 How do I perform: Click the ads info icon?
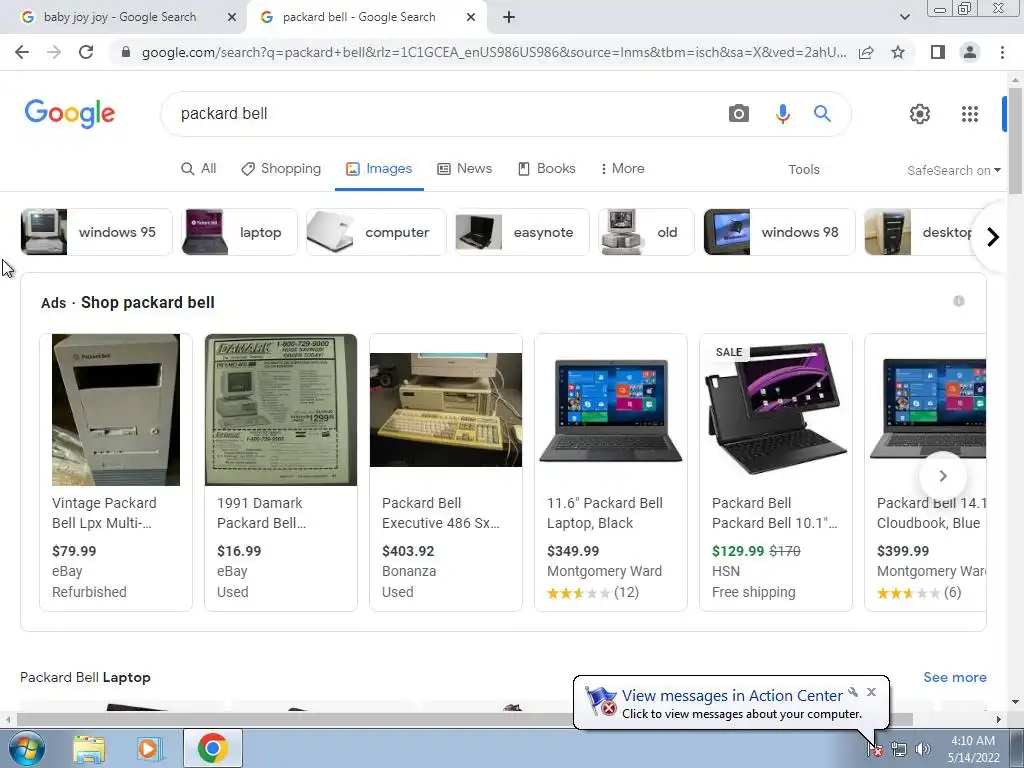point(959,301)
